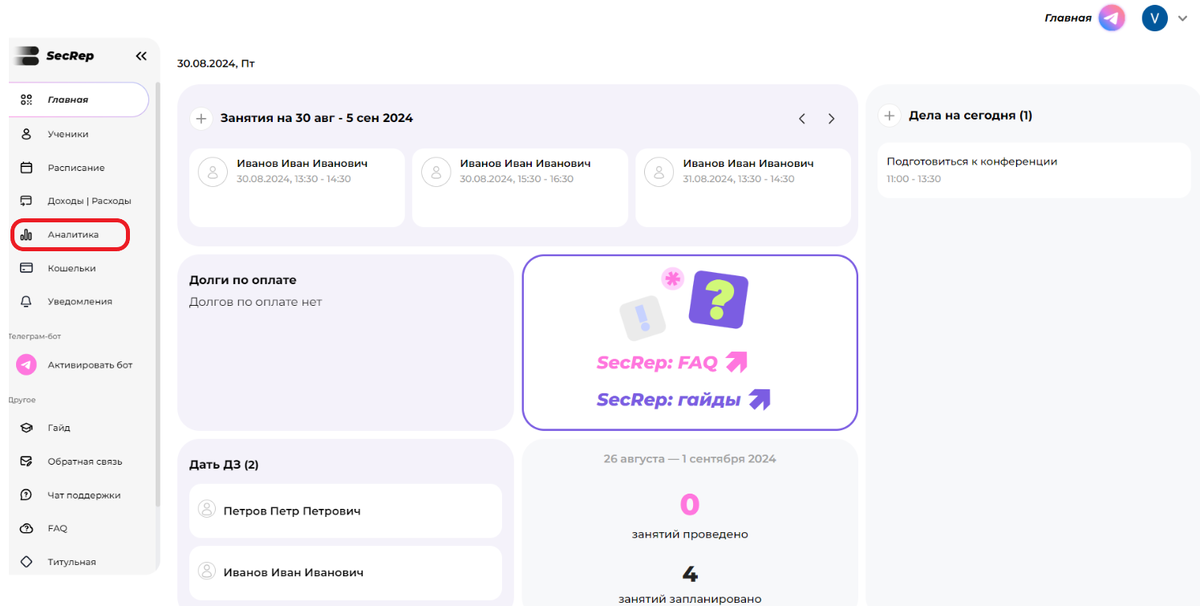Follow the SecRep: FAQ link
1200x606 pixels.
coord(672,363)
